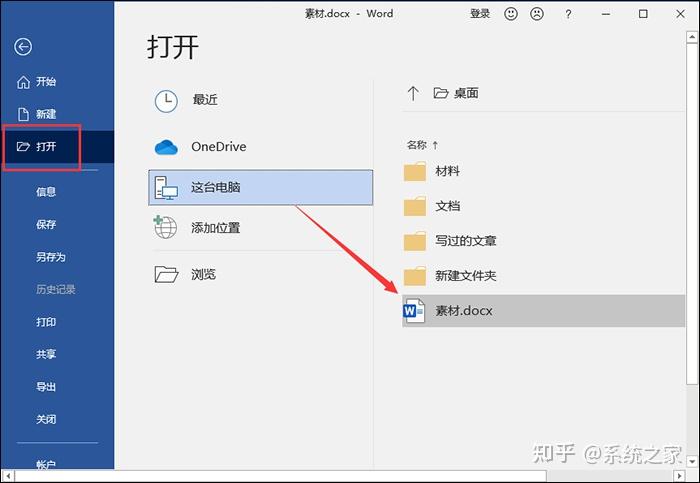Screen dimensions: 700x483
Task: Open the 信息 menu item
Action: [x=46, y=192]
